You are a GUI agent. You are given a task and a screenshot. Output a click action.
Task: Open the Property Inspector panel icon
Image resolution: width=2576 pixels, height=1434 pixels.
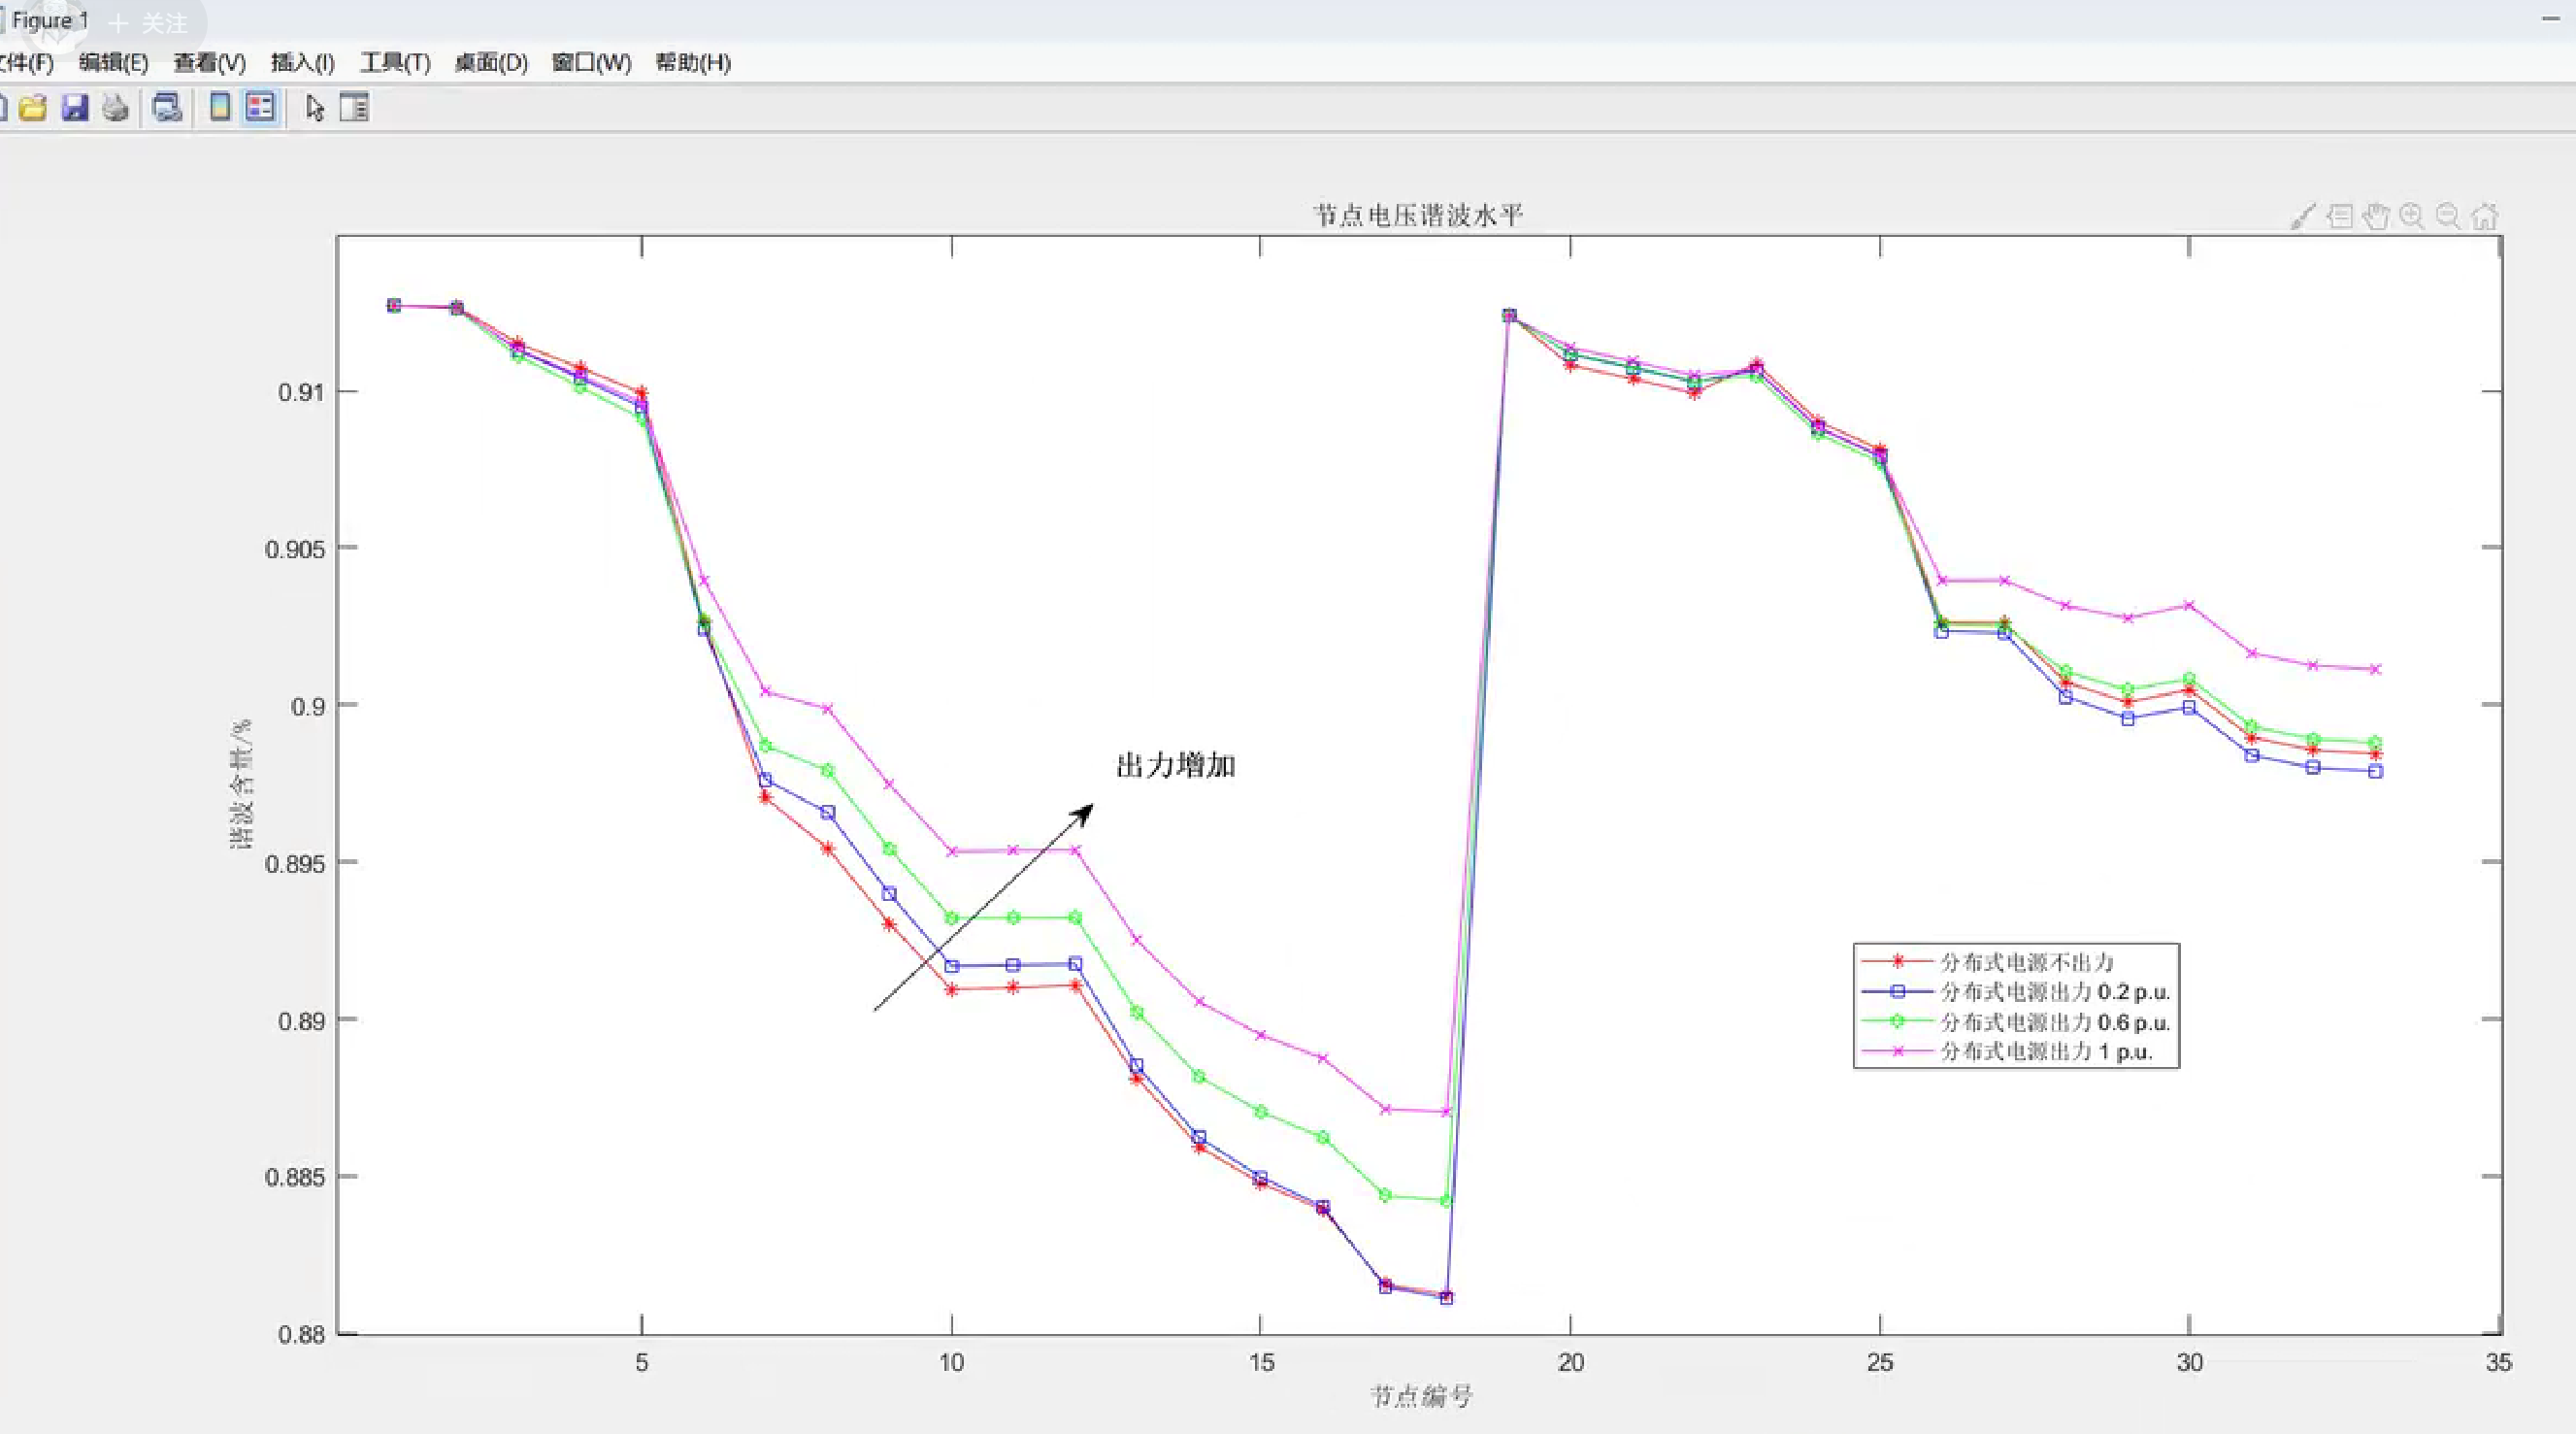(354, 108)
